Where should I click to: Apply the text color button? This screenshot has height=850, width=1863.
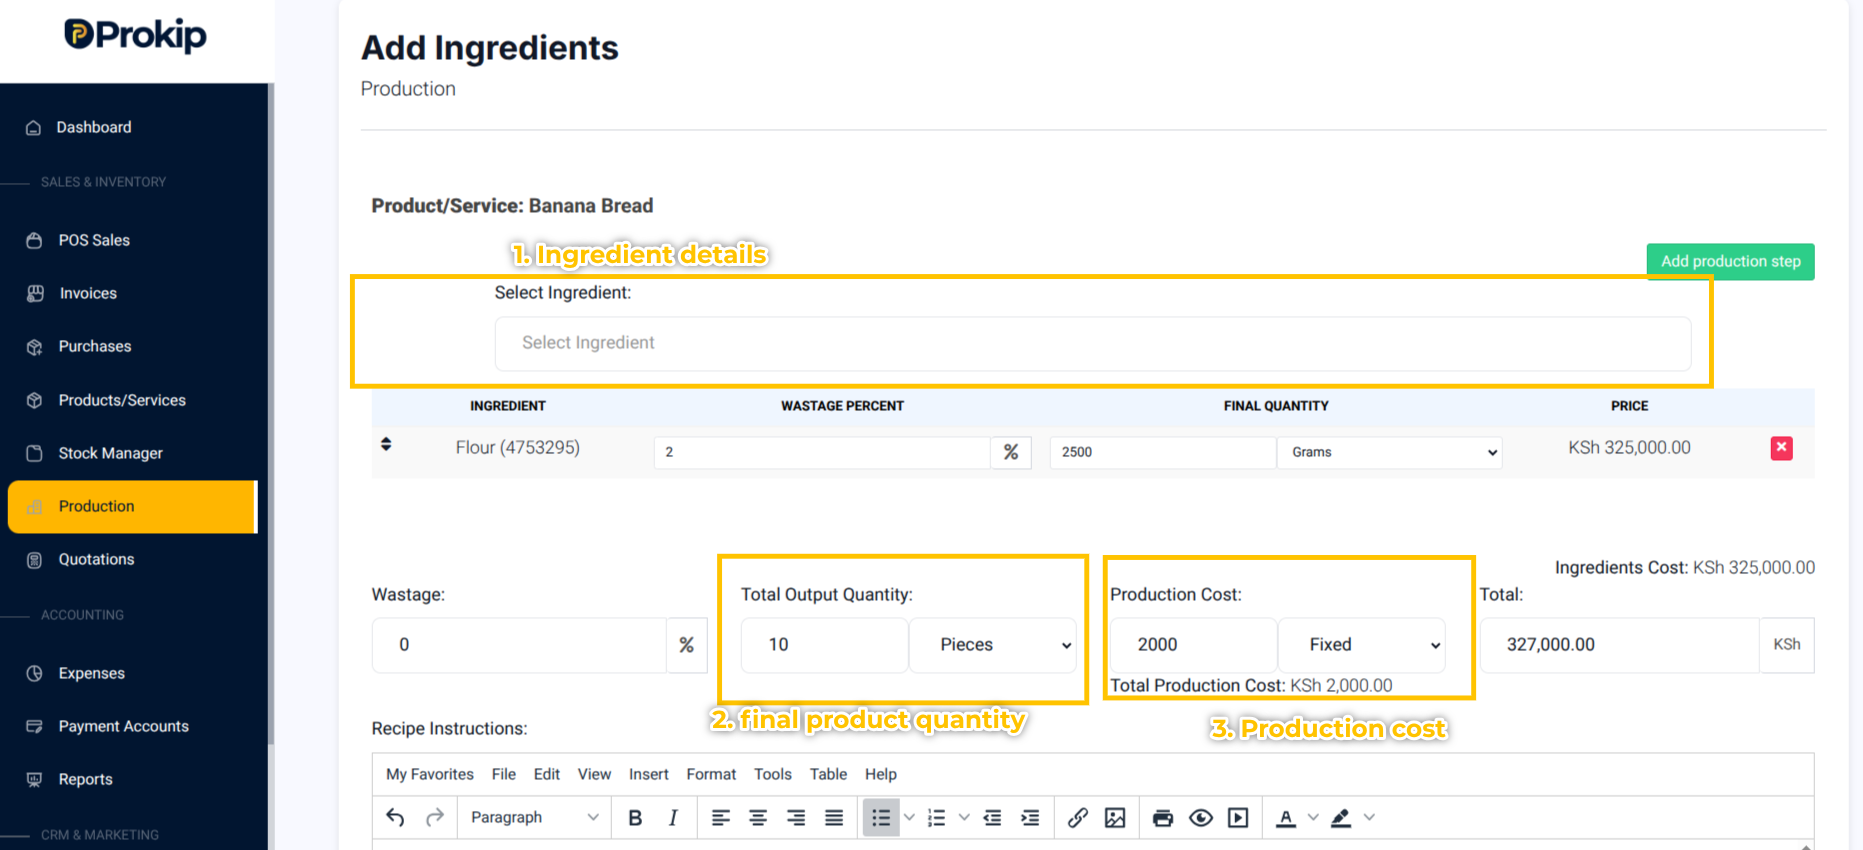1287,818
